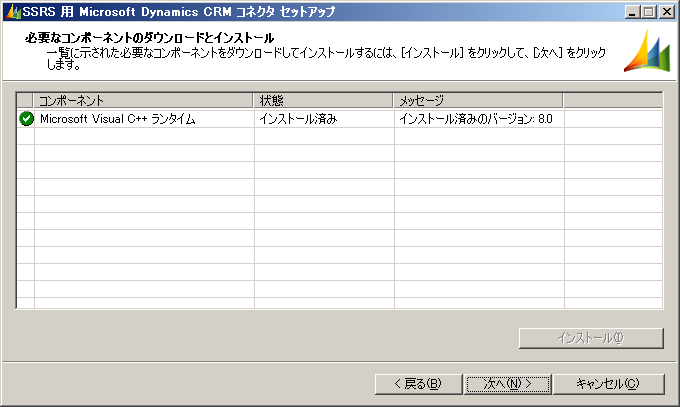680x407 pixels.
Task: Click the コンポーネント column header
Action: (143, 101)
